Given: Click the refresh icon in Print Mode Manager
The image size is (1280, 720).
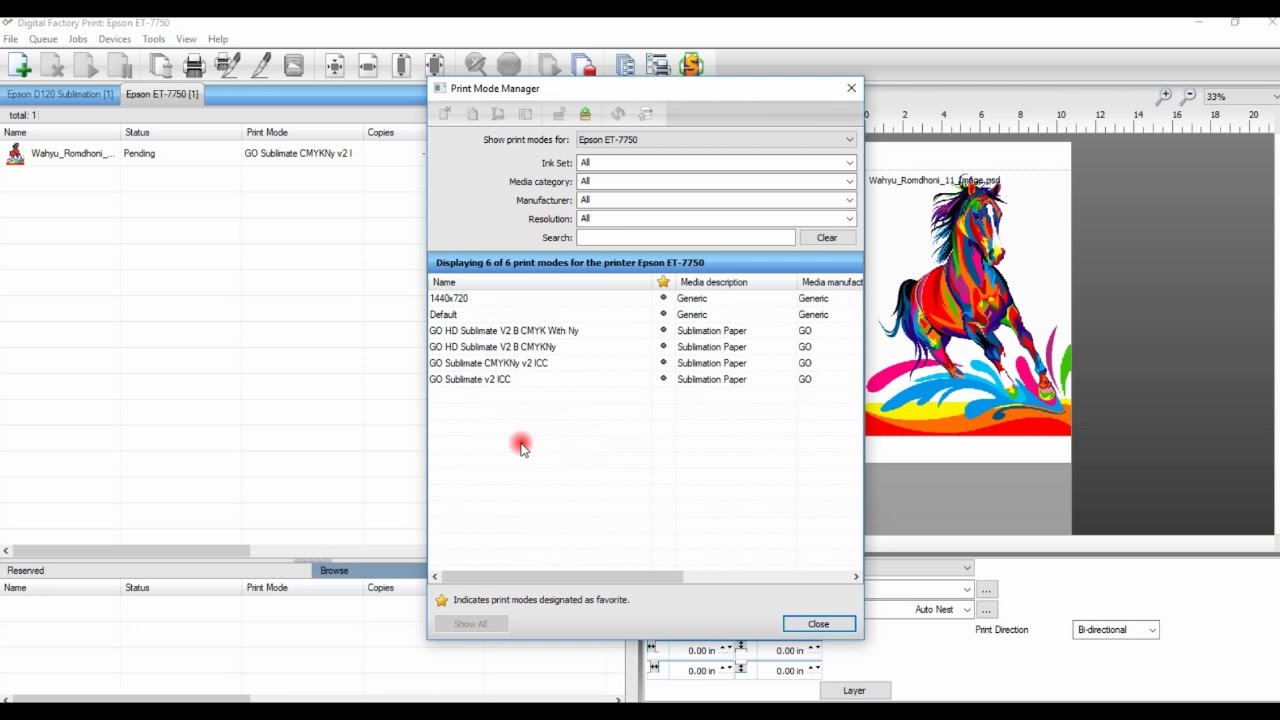Looking at the screenshot, I should coord(618,114).
